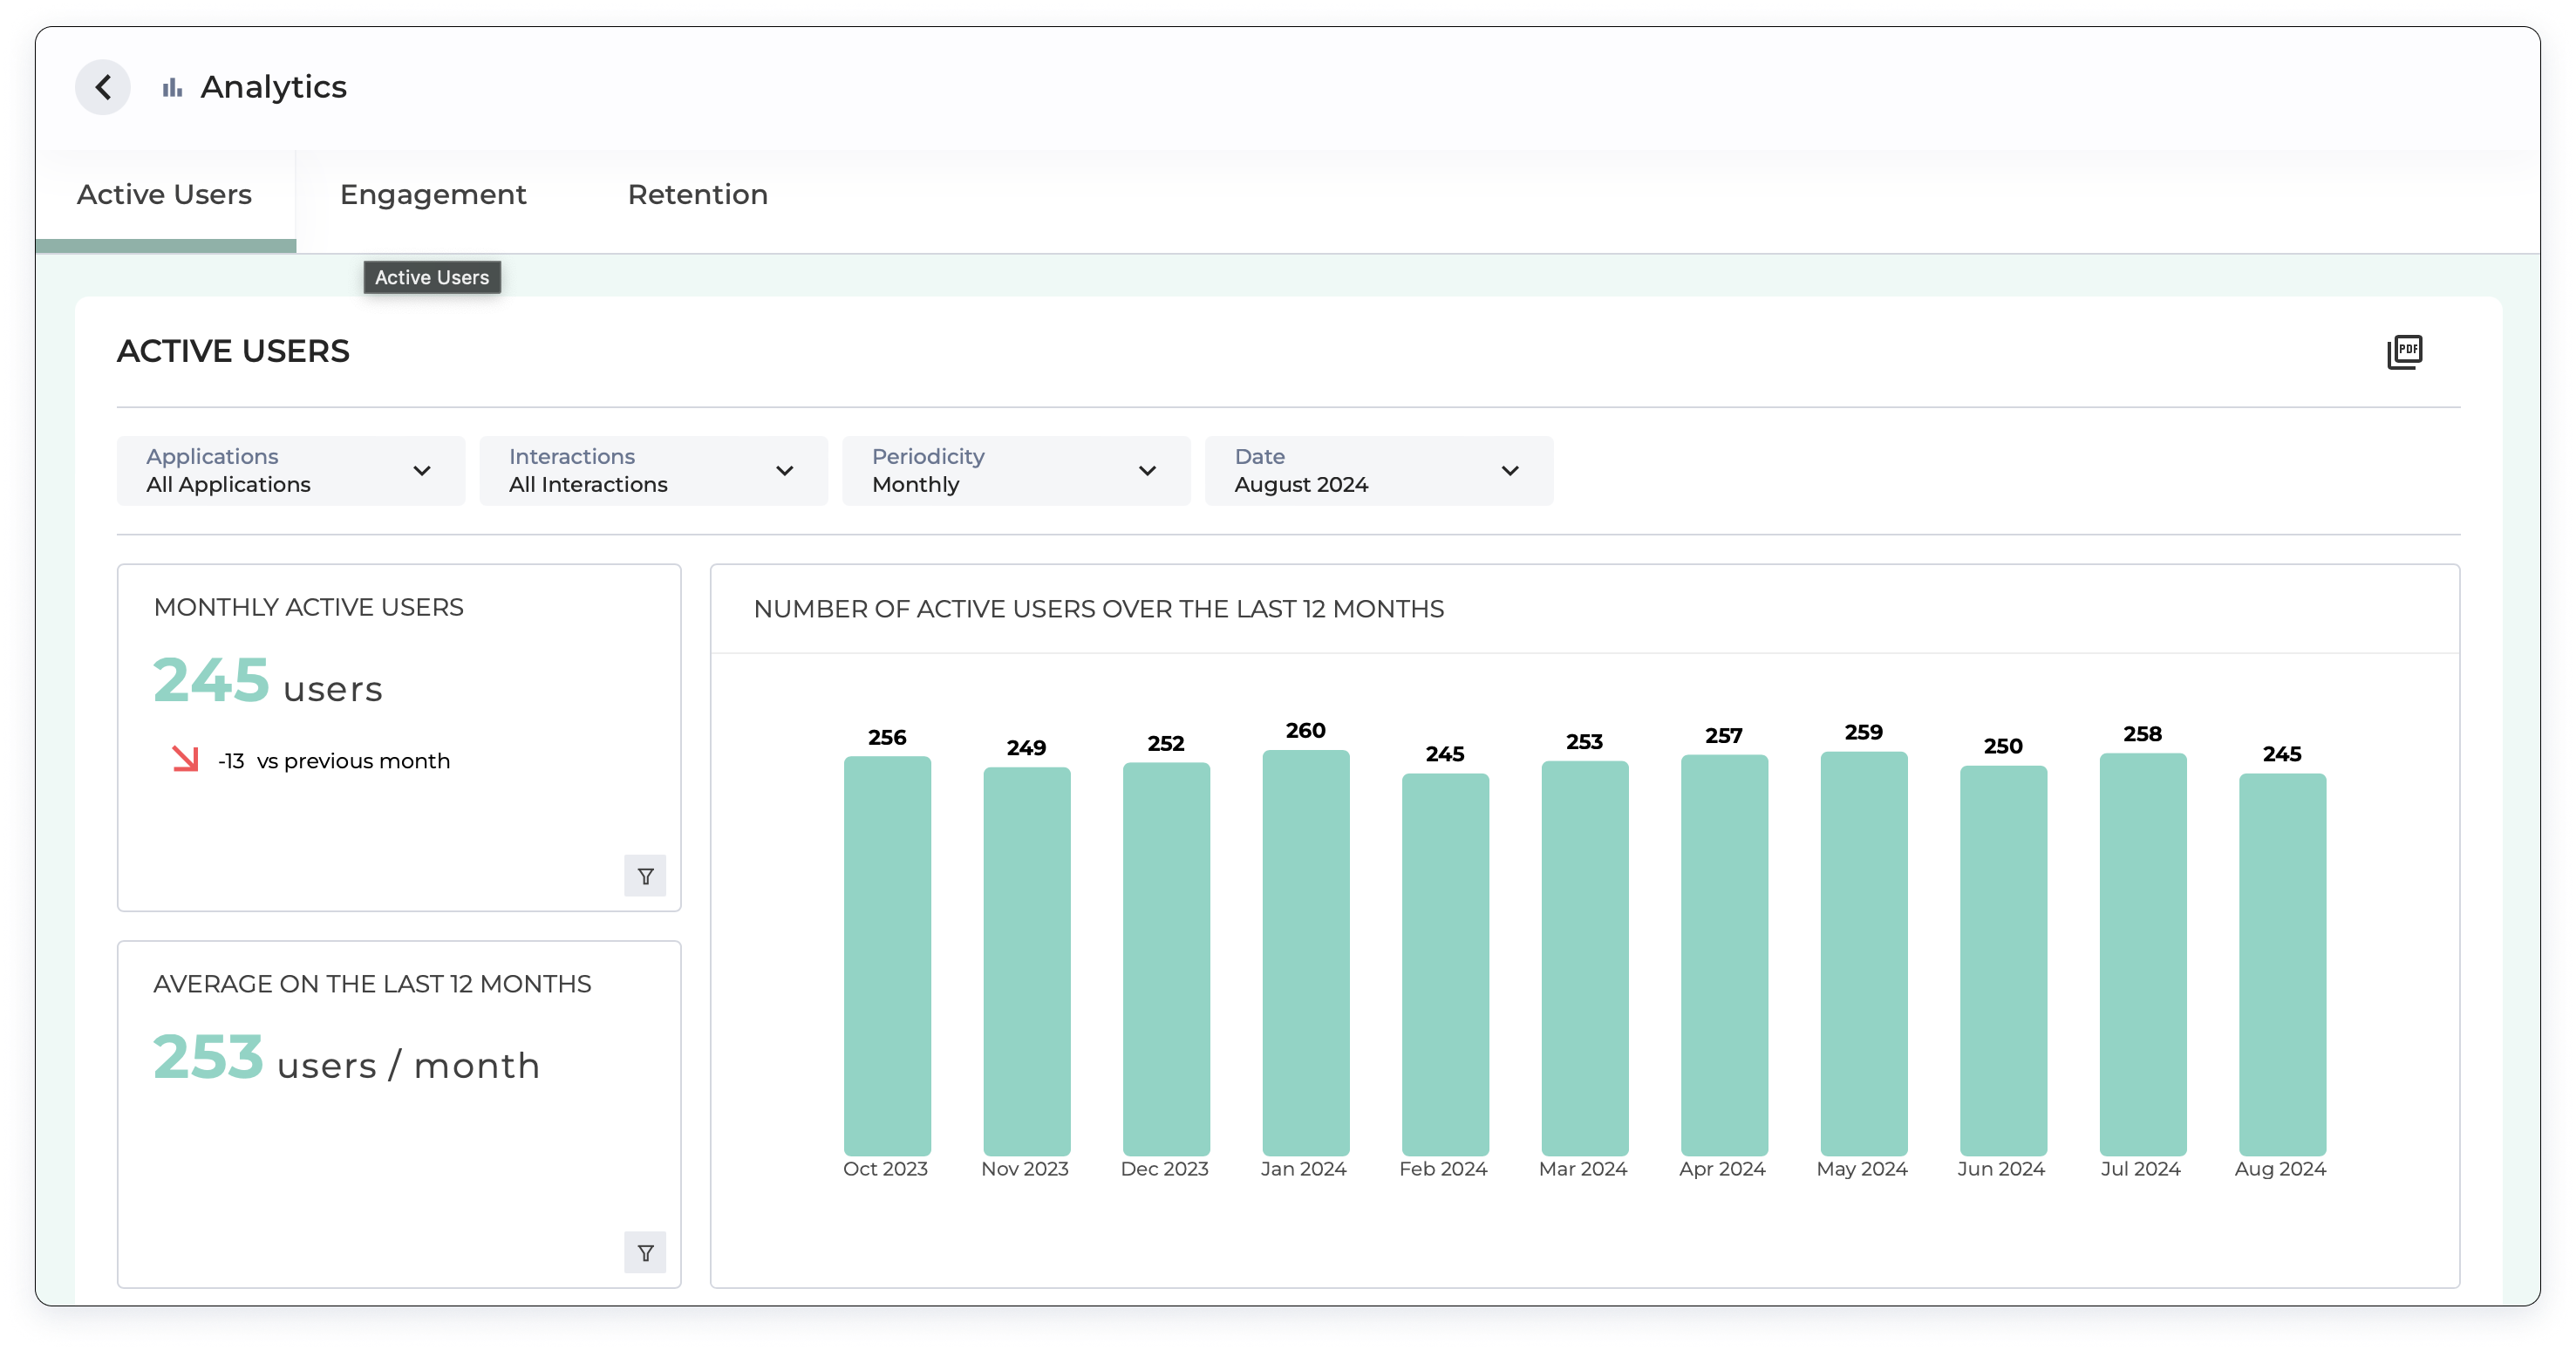
Task: Click the '253 users / month' average value
Action: coord(347,1060)
